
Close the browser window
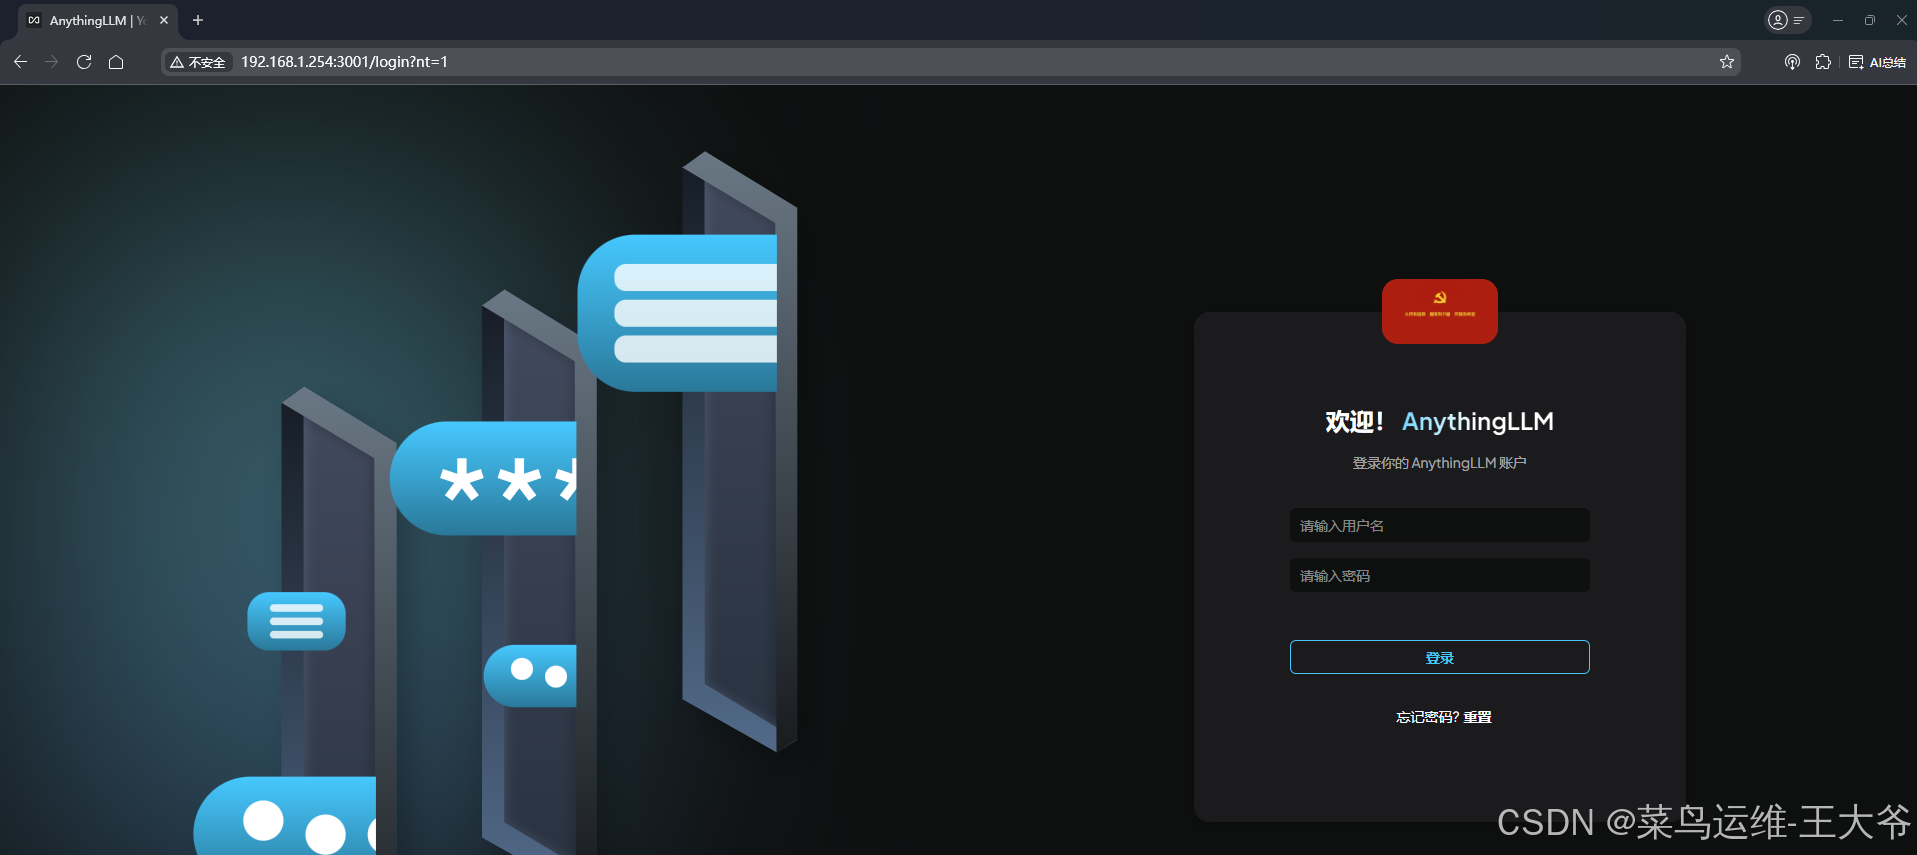[1902, 20]
